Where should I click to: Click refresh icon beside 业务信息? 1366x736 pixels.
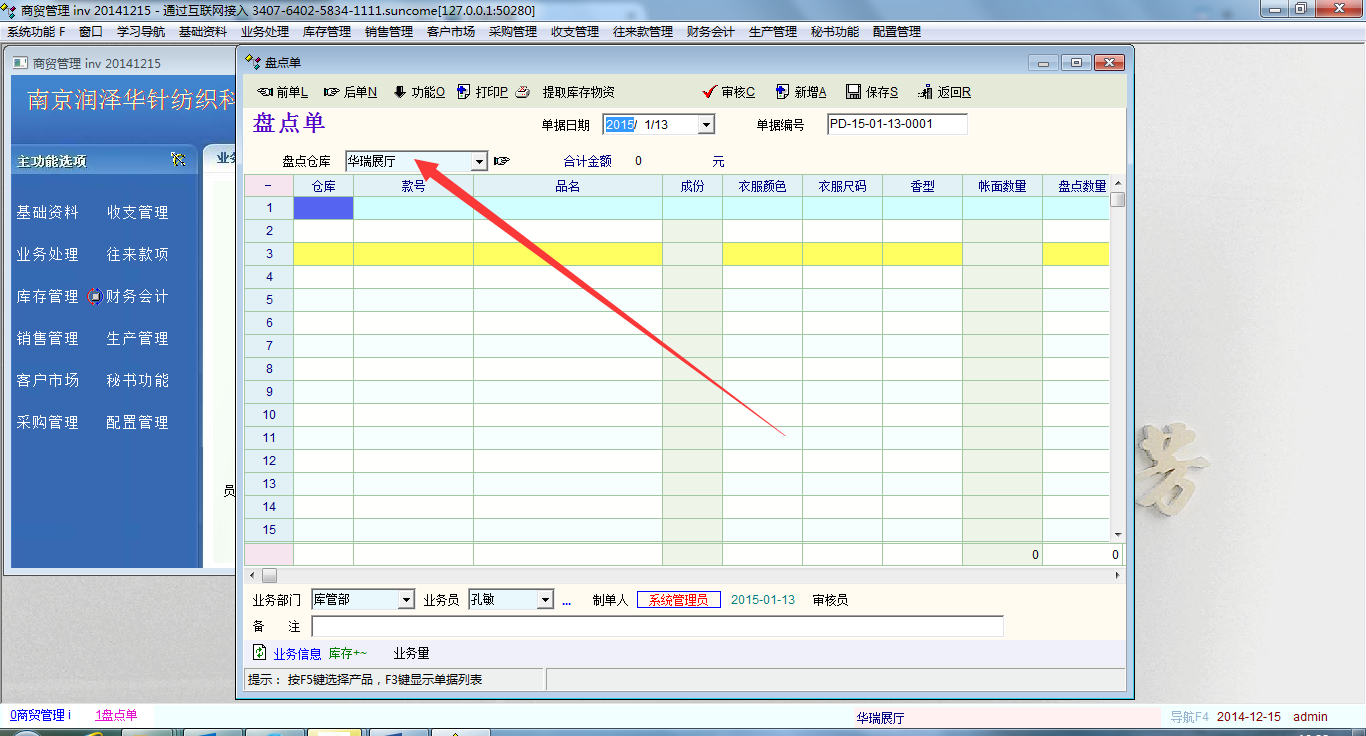260,653
